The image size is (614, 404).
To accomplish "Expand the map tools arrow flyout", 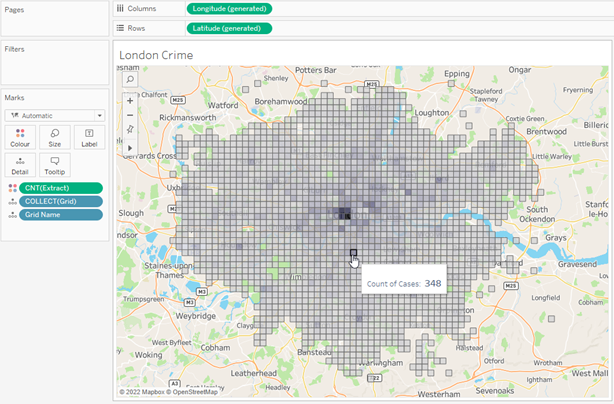I will (130, 147).
